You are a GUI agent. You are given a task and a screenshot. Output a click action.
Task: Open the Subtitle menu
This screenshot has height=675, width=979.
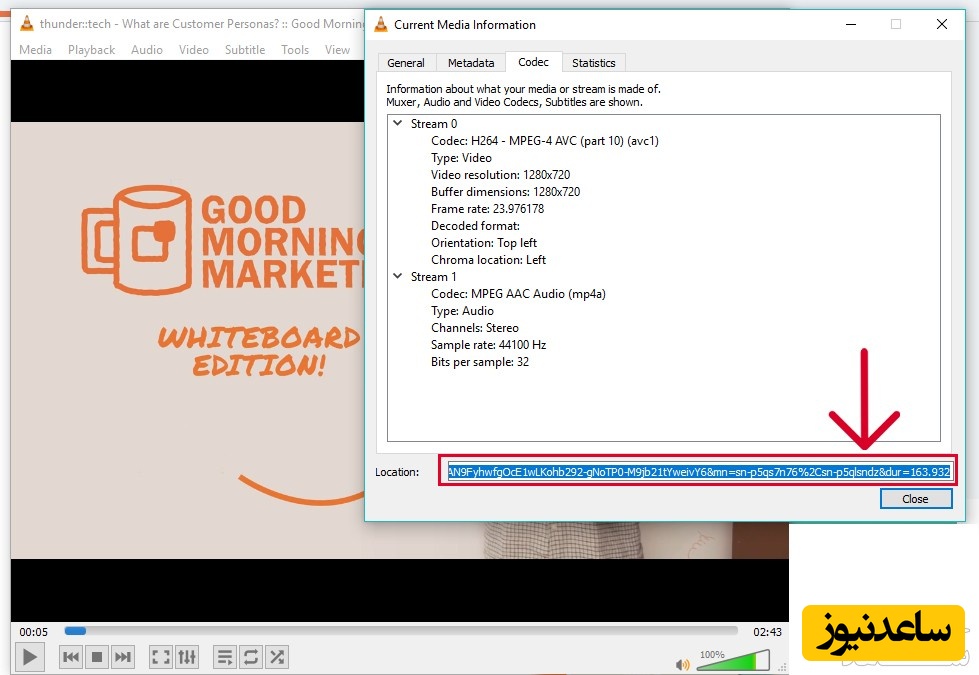(245, 50)
